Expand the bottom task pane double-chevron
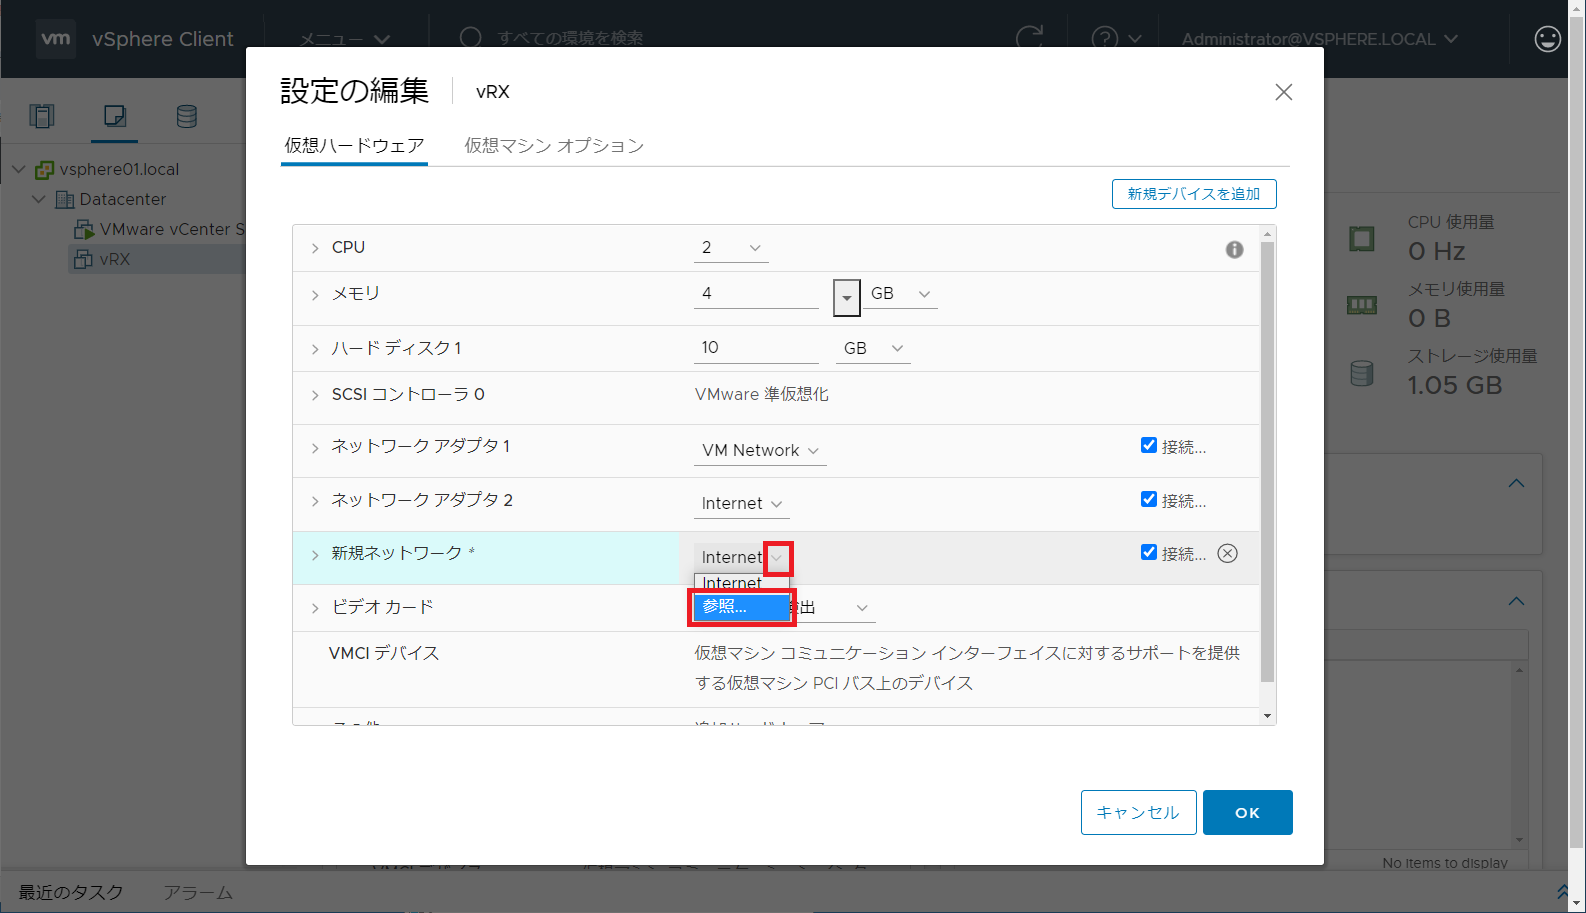Image resolution: width=1586 pixels, height=913 pixels. click(1562, 891)
